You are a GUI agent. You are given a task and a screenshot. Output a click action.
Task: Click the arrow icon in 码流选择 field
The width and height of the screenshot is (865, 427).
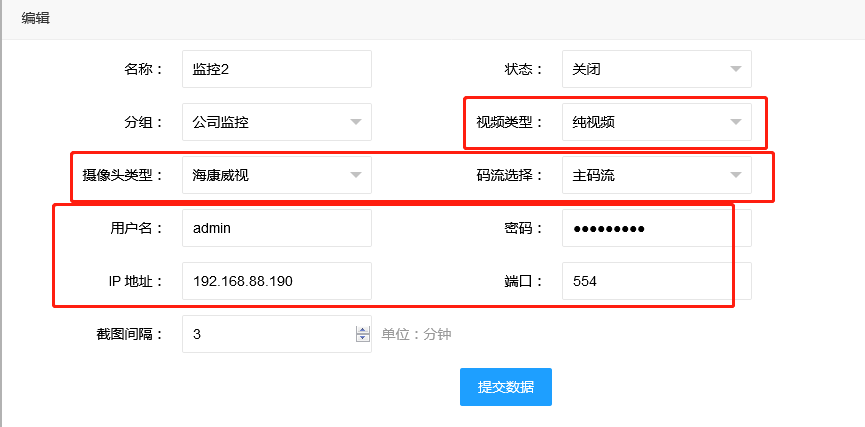point(736,175)
